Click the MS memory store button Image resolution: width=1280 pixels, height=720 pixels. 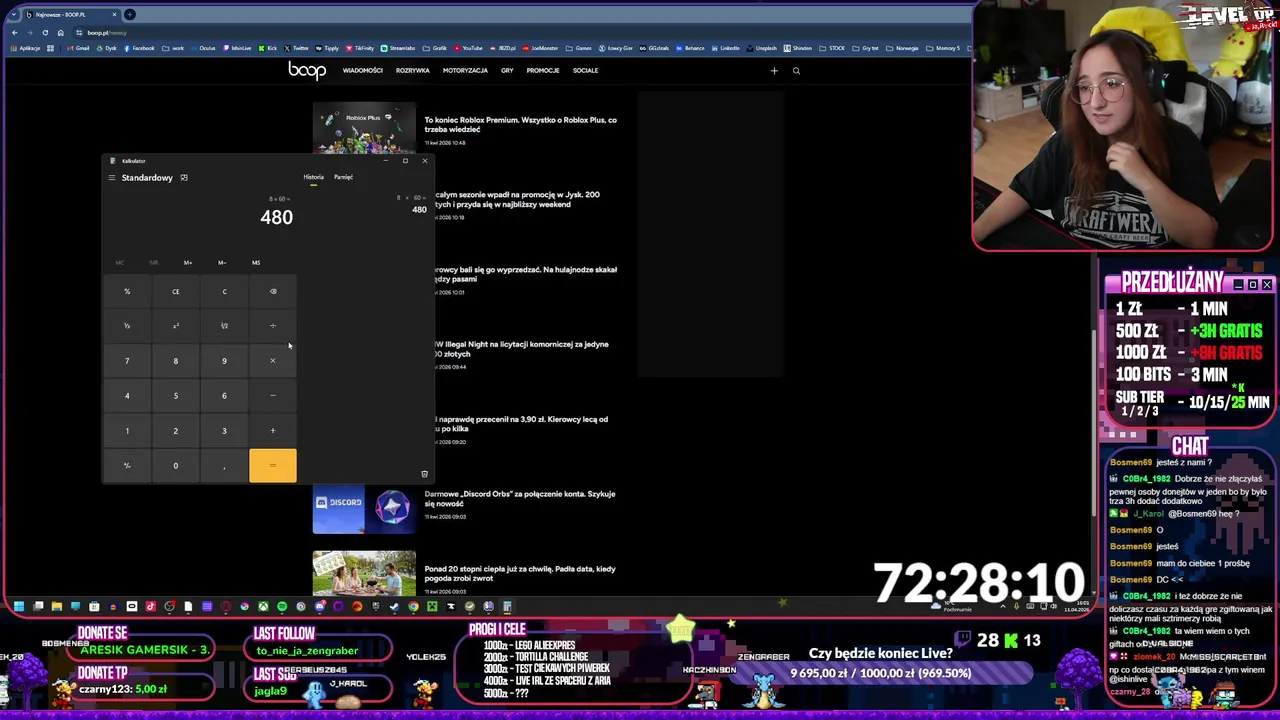pyautogui.click(x=256, y=263)
